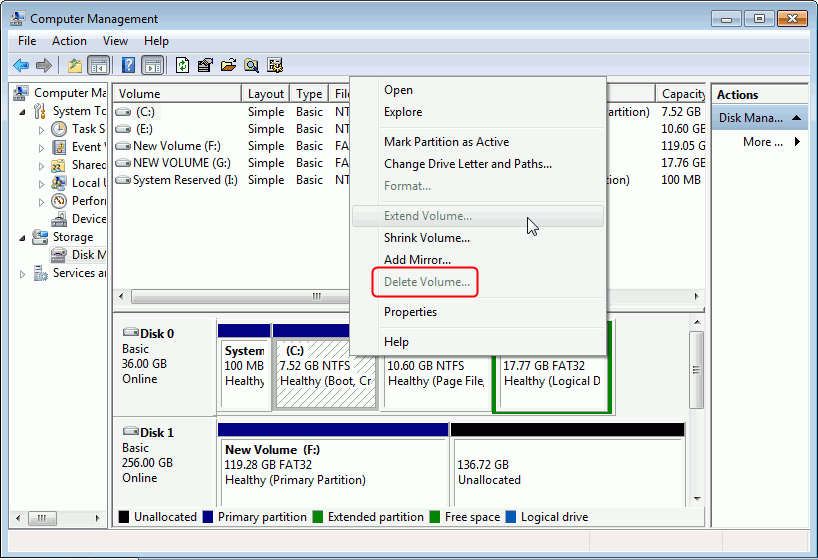This screenshot has height=560, width=818.
Task: Select the (E:) volume row
Action: pyautogui.click(x=232, y=129)
